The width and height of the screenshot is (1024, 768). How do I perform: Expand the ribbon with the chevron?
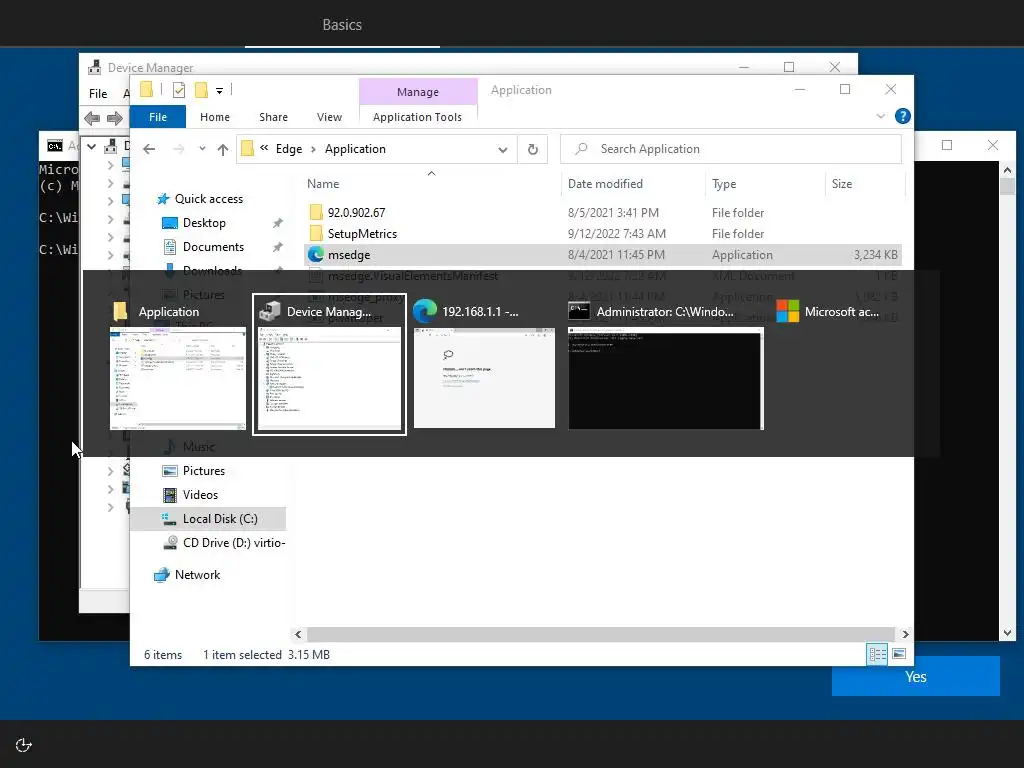coord(880,116)
